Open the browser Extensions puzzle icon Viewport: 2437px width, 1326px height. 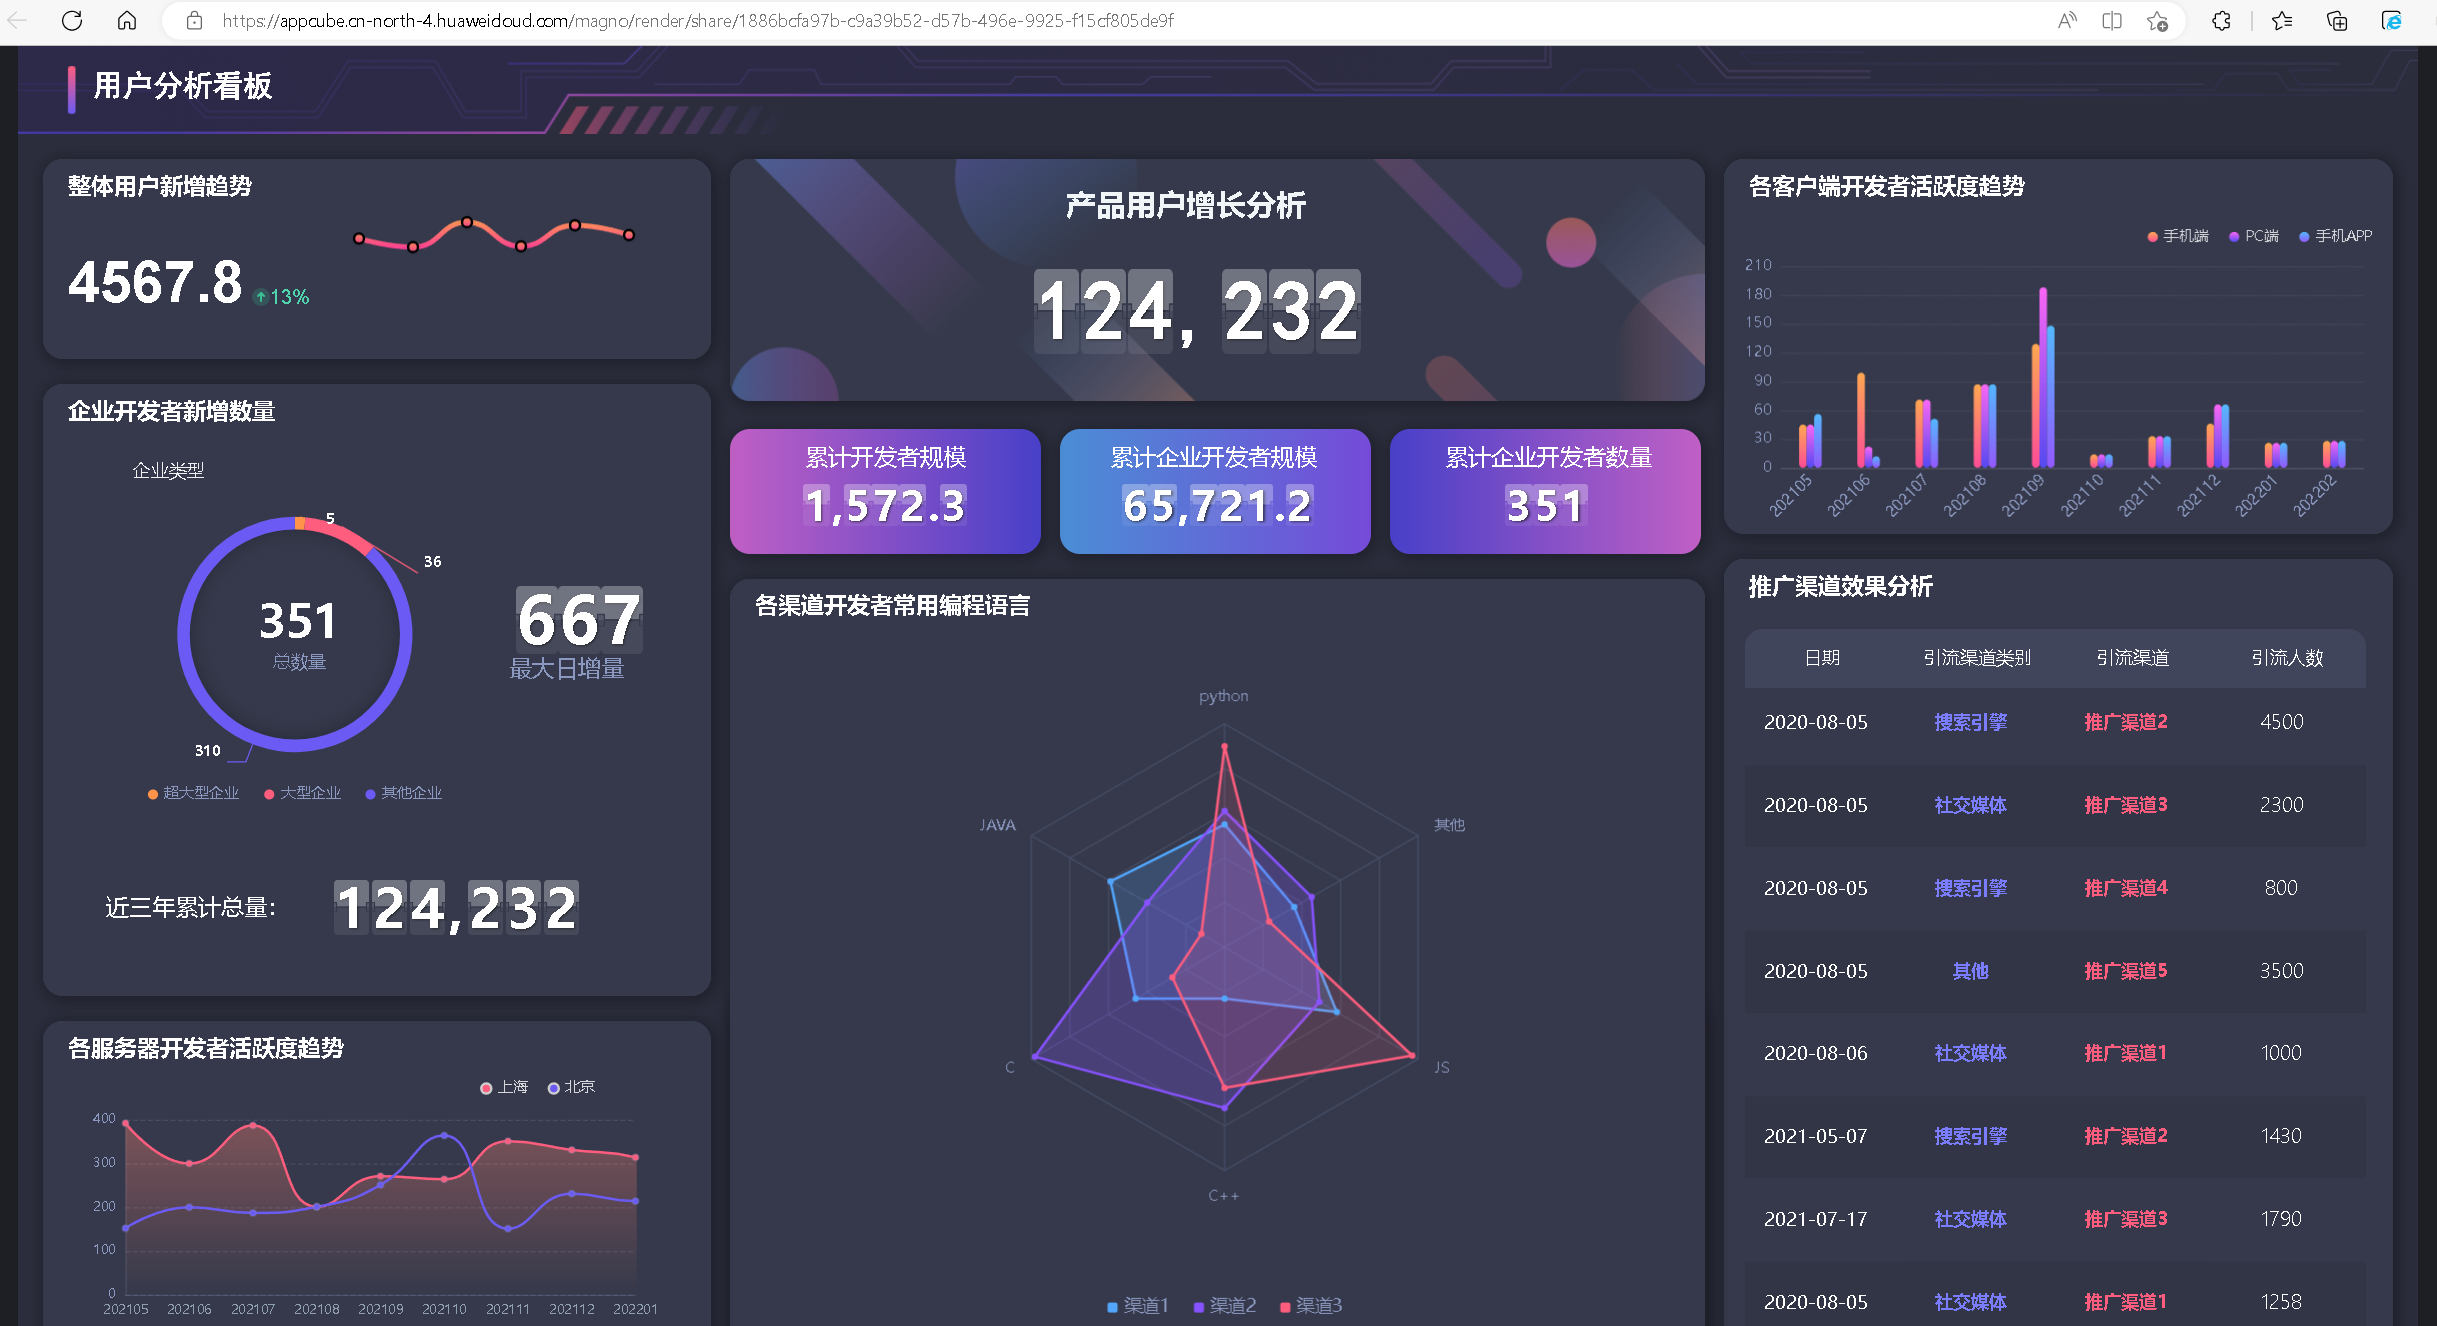(x=2221, y=20)
